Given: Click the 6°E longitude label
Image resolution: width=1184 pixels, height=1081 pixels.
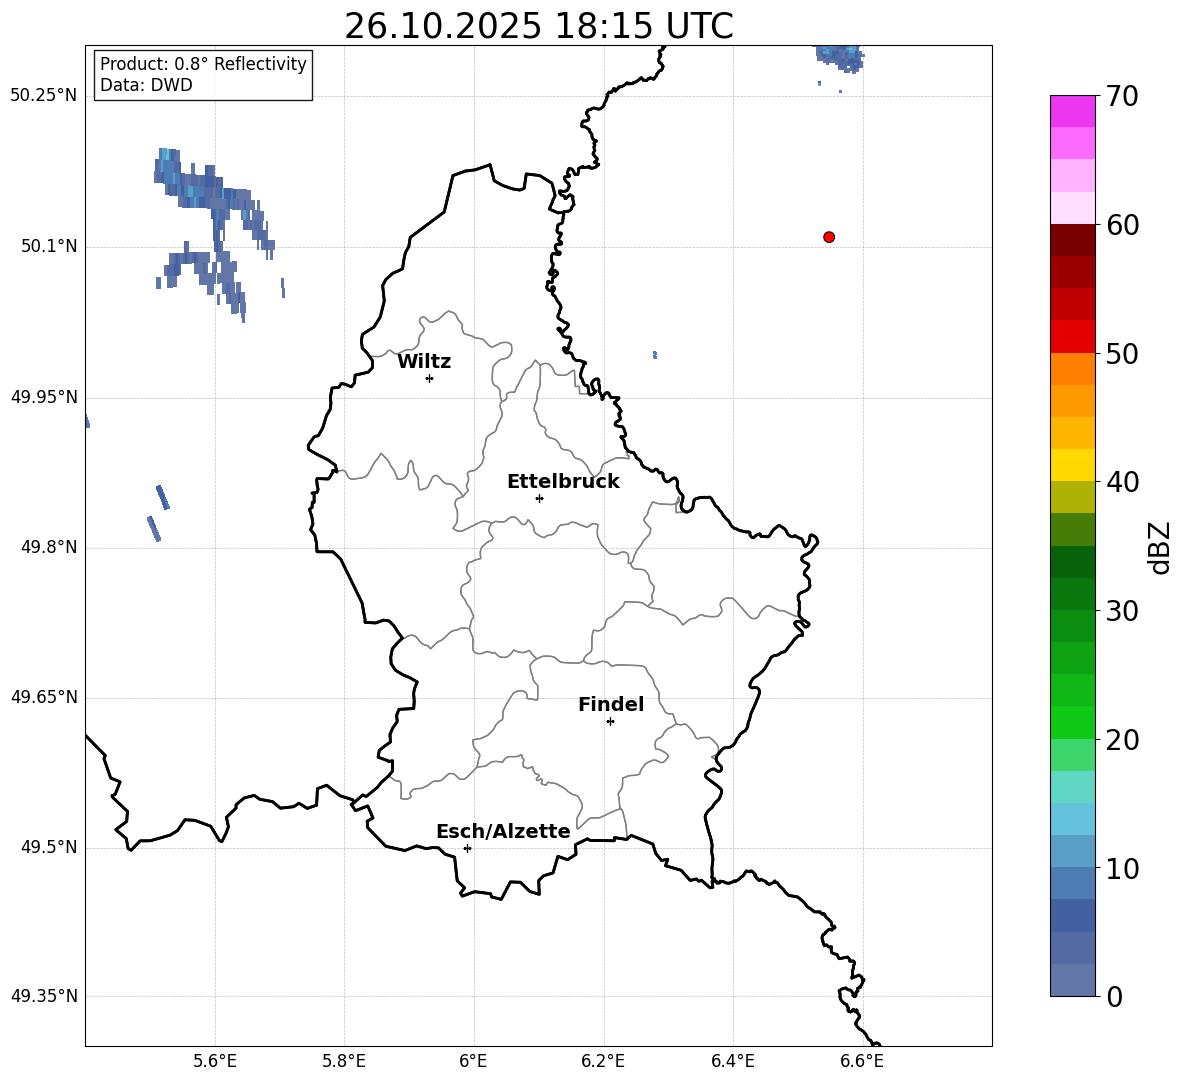Looking at the screenshot, I should [x=473, y=1061].
